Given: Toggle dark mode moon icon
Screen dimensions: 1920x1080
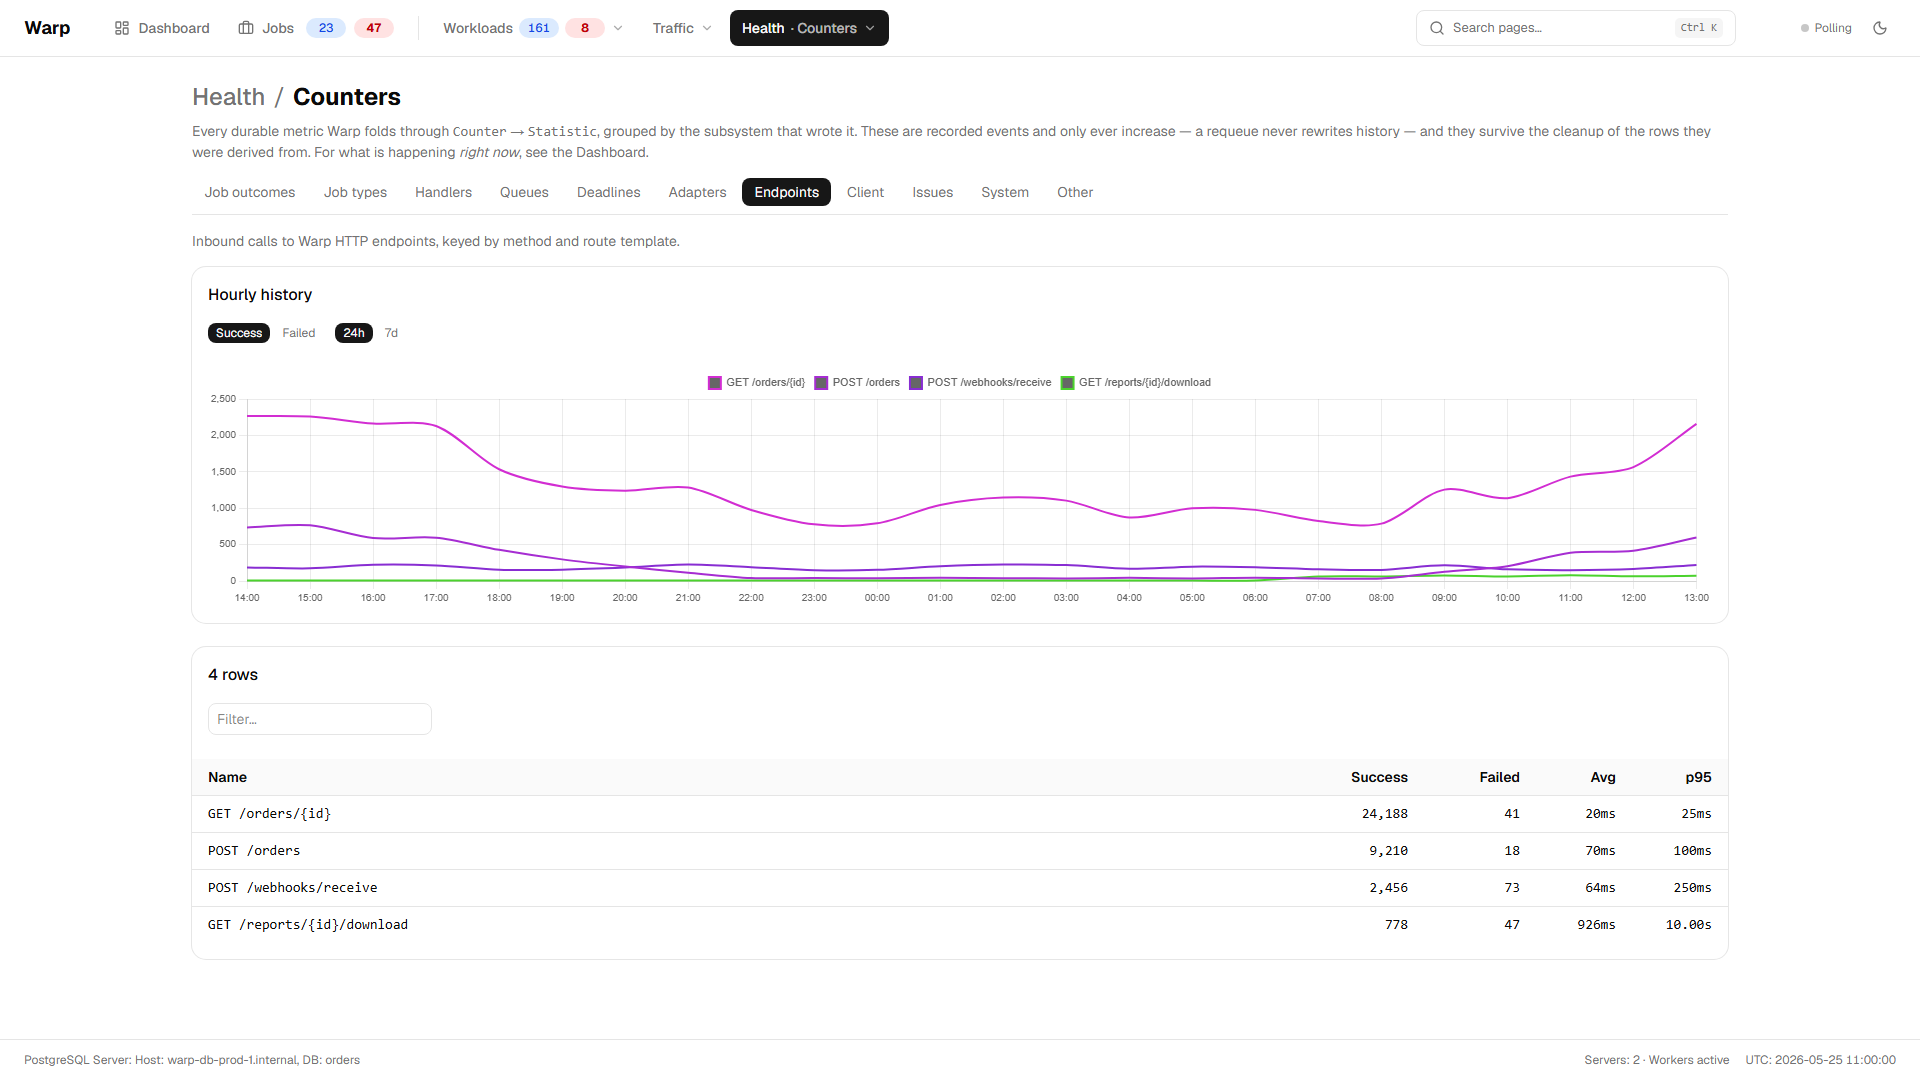Looking at the screenshot, I should pos(1880,28).
